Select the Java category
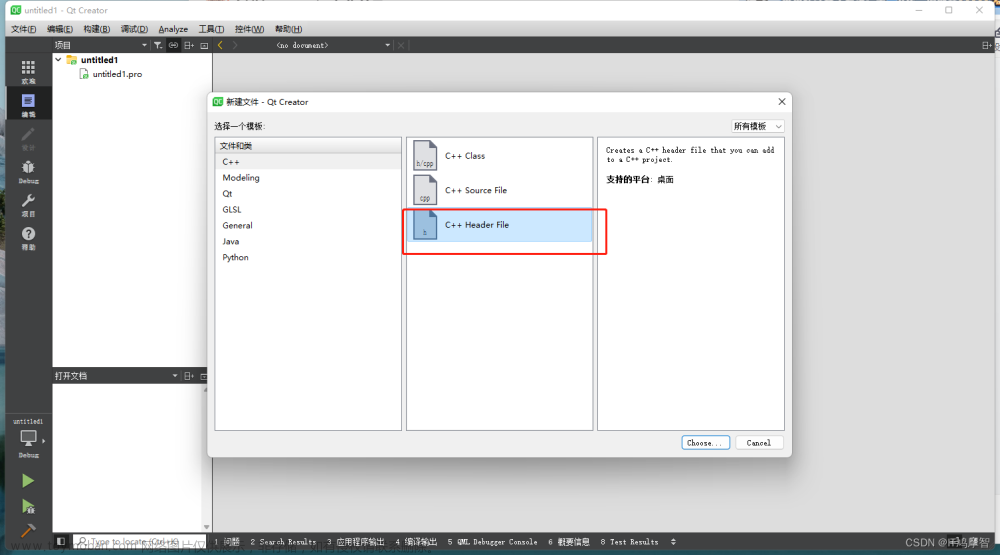 [x=308, y=242]
